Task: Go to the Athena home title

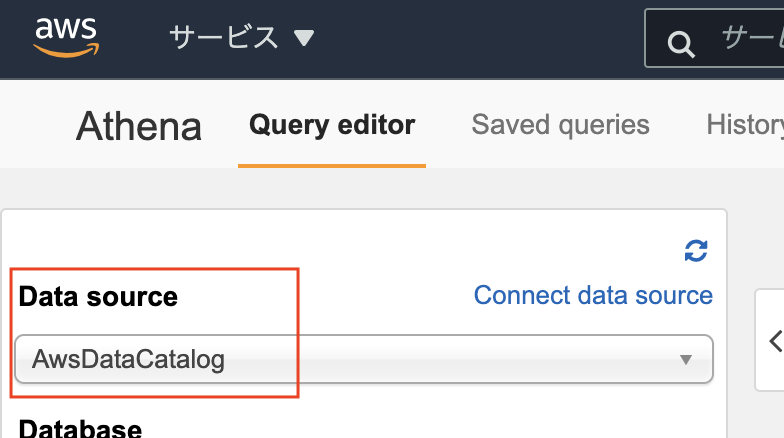Action: (x=138, y=126)
